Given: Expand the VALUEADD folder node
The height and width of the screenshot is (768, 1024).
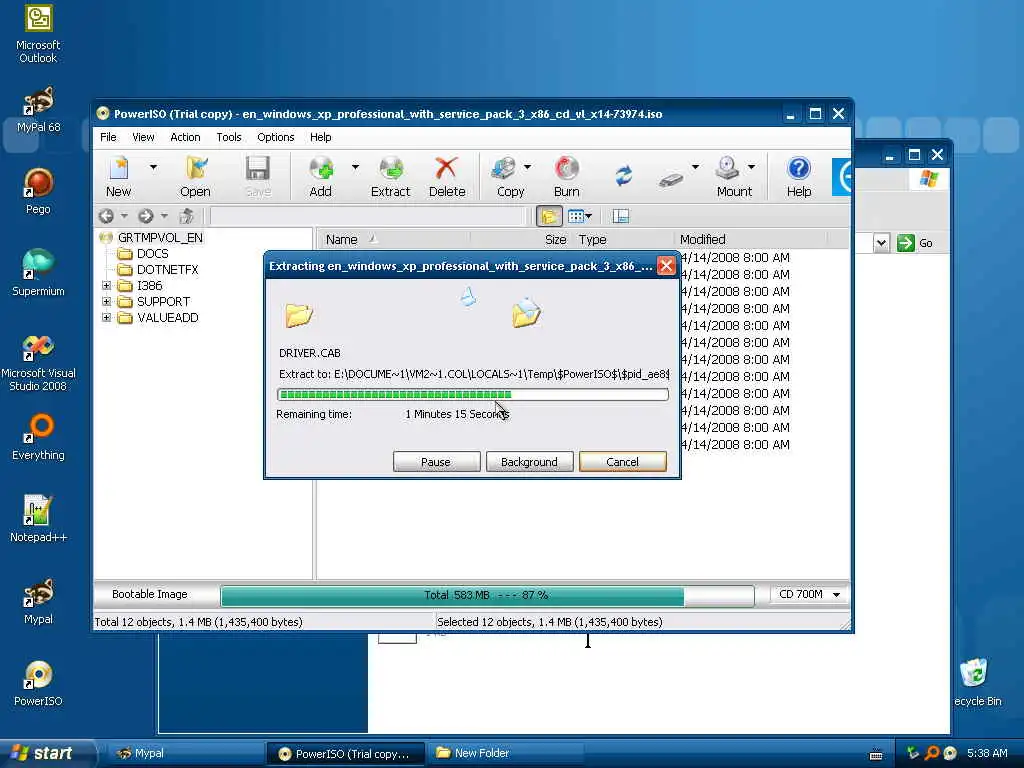Looking at the screenshot, I should (x=106, y=317).
